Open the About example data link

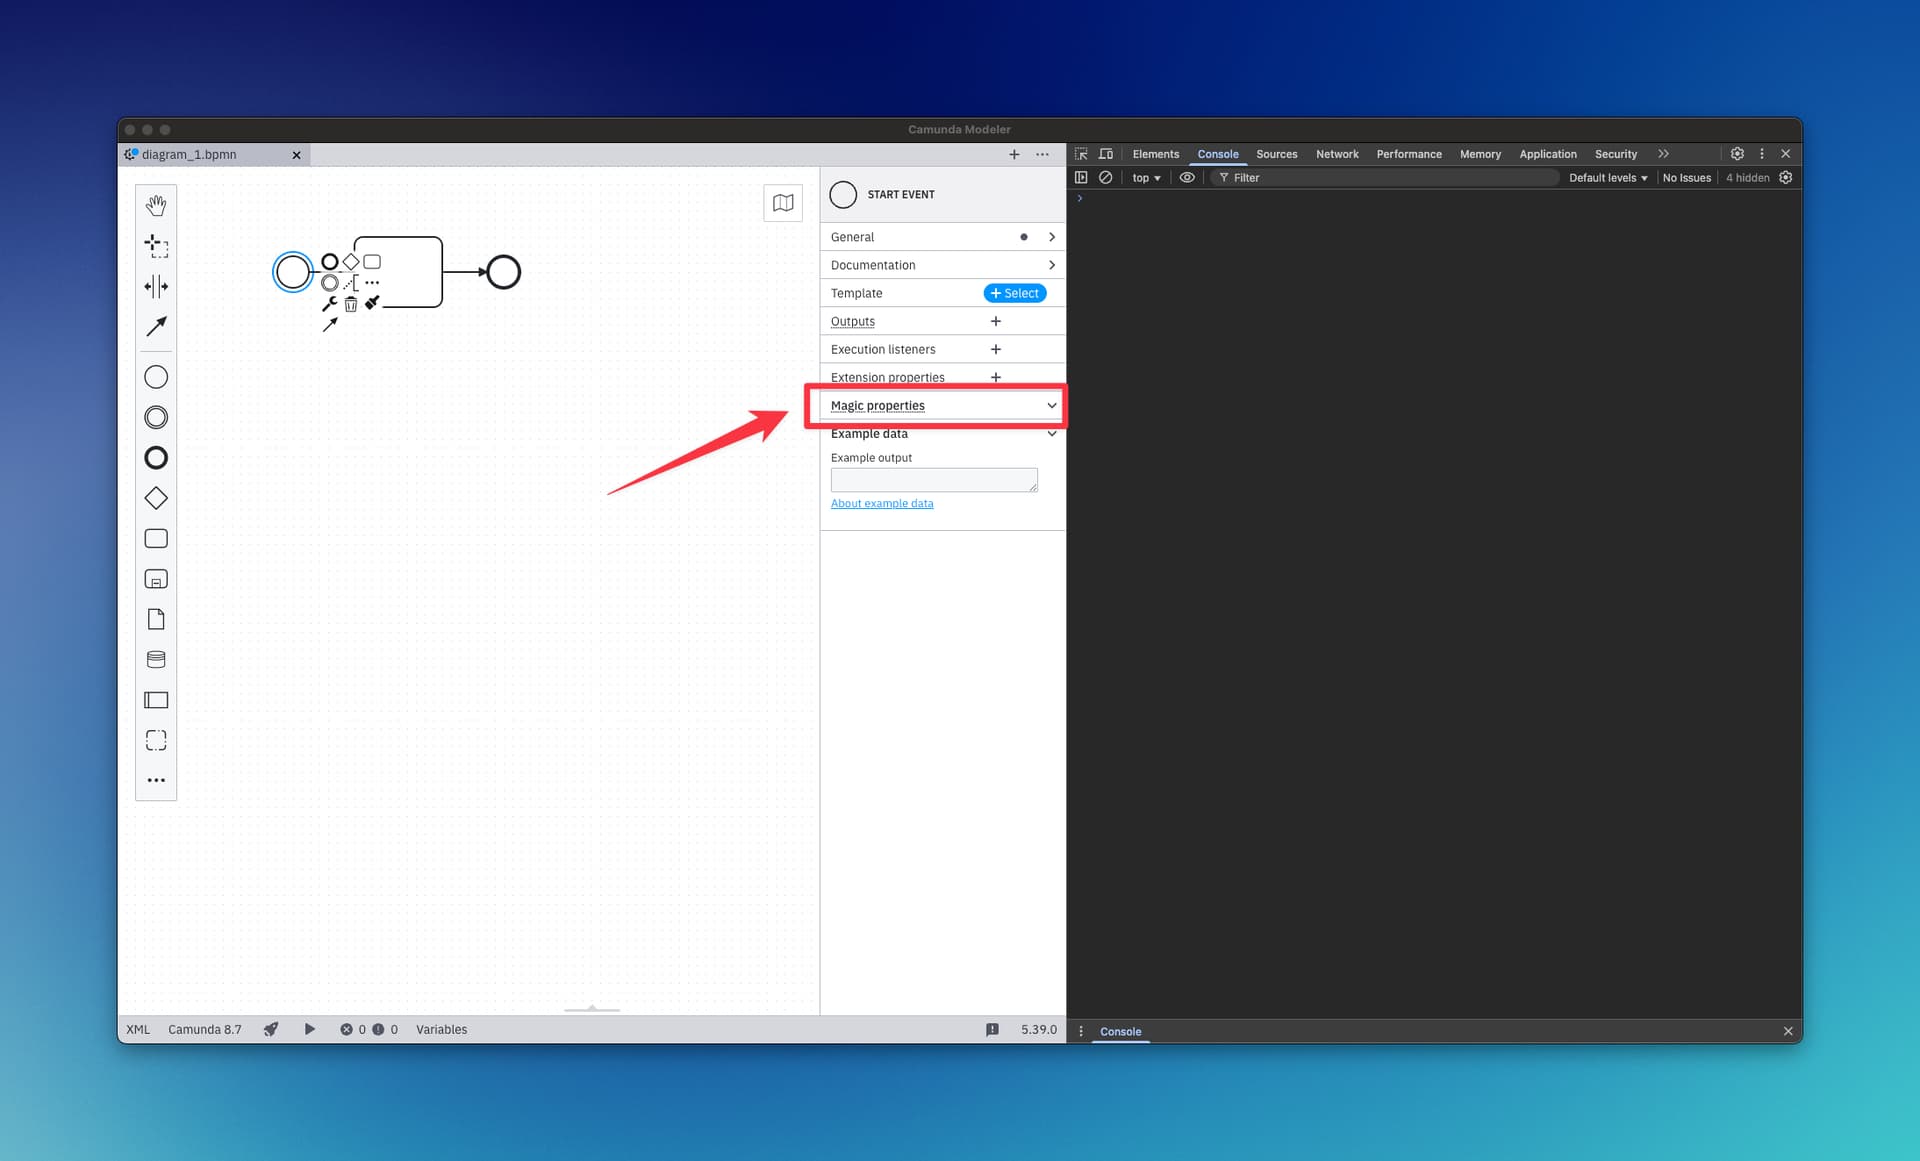tap(881, 504)
